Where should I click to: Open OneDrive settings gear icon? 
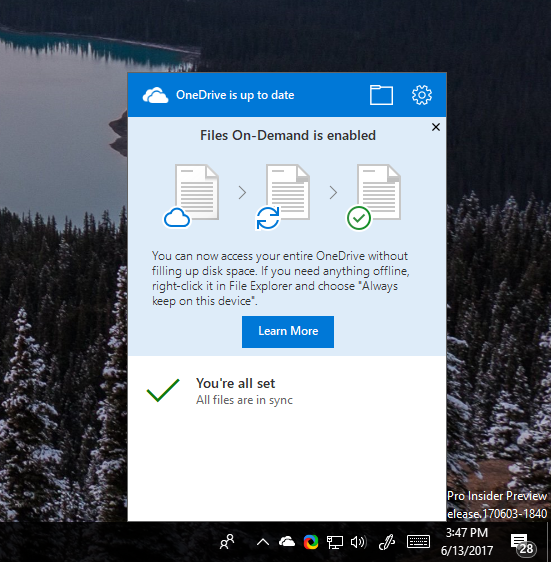tap(422, 95)
